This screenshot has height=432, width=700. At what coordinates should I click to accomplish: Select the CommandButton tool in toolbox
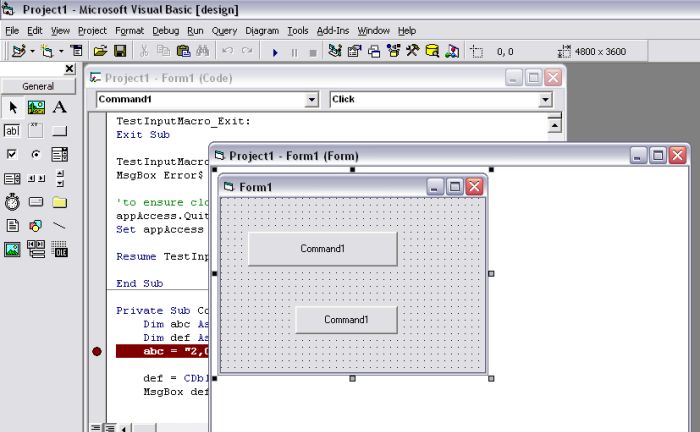pyautogui.click(x=59, y=131)
